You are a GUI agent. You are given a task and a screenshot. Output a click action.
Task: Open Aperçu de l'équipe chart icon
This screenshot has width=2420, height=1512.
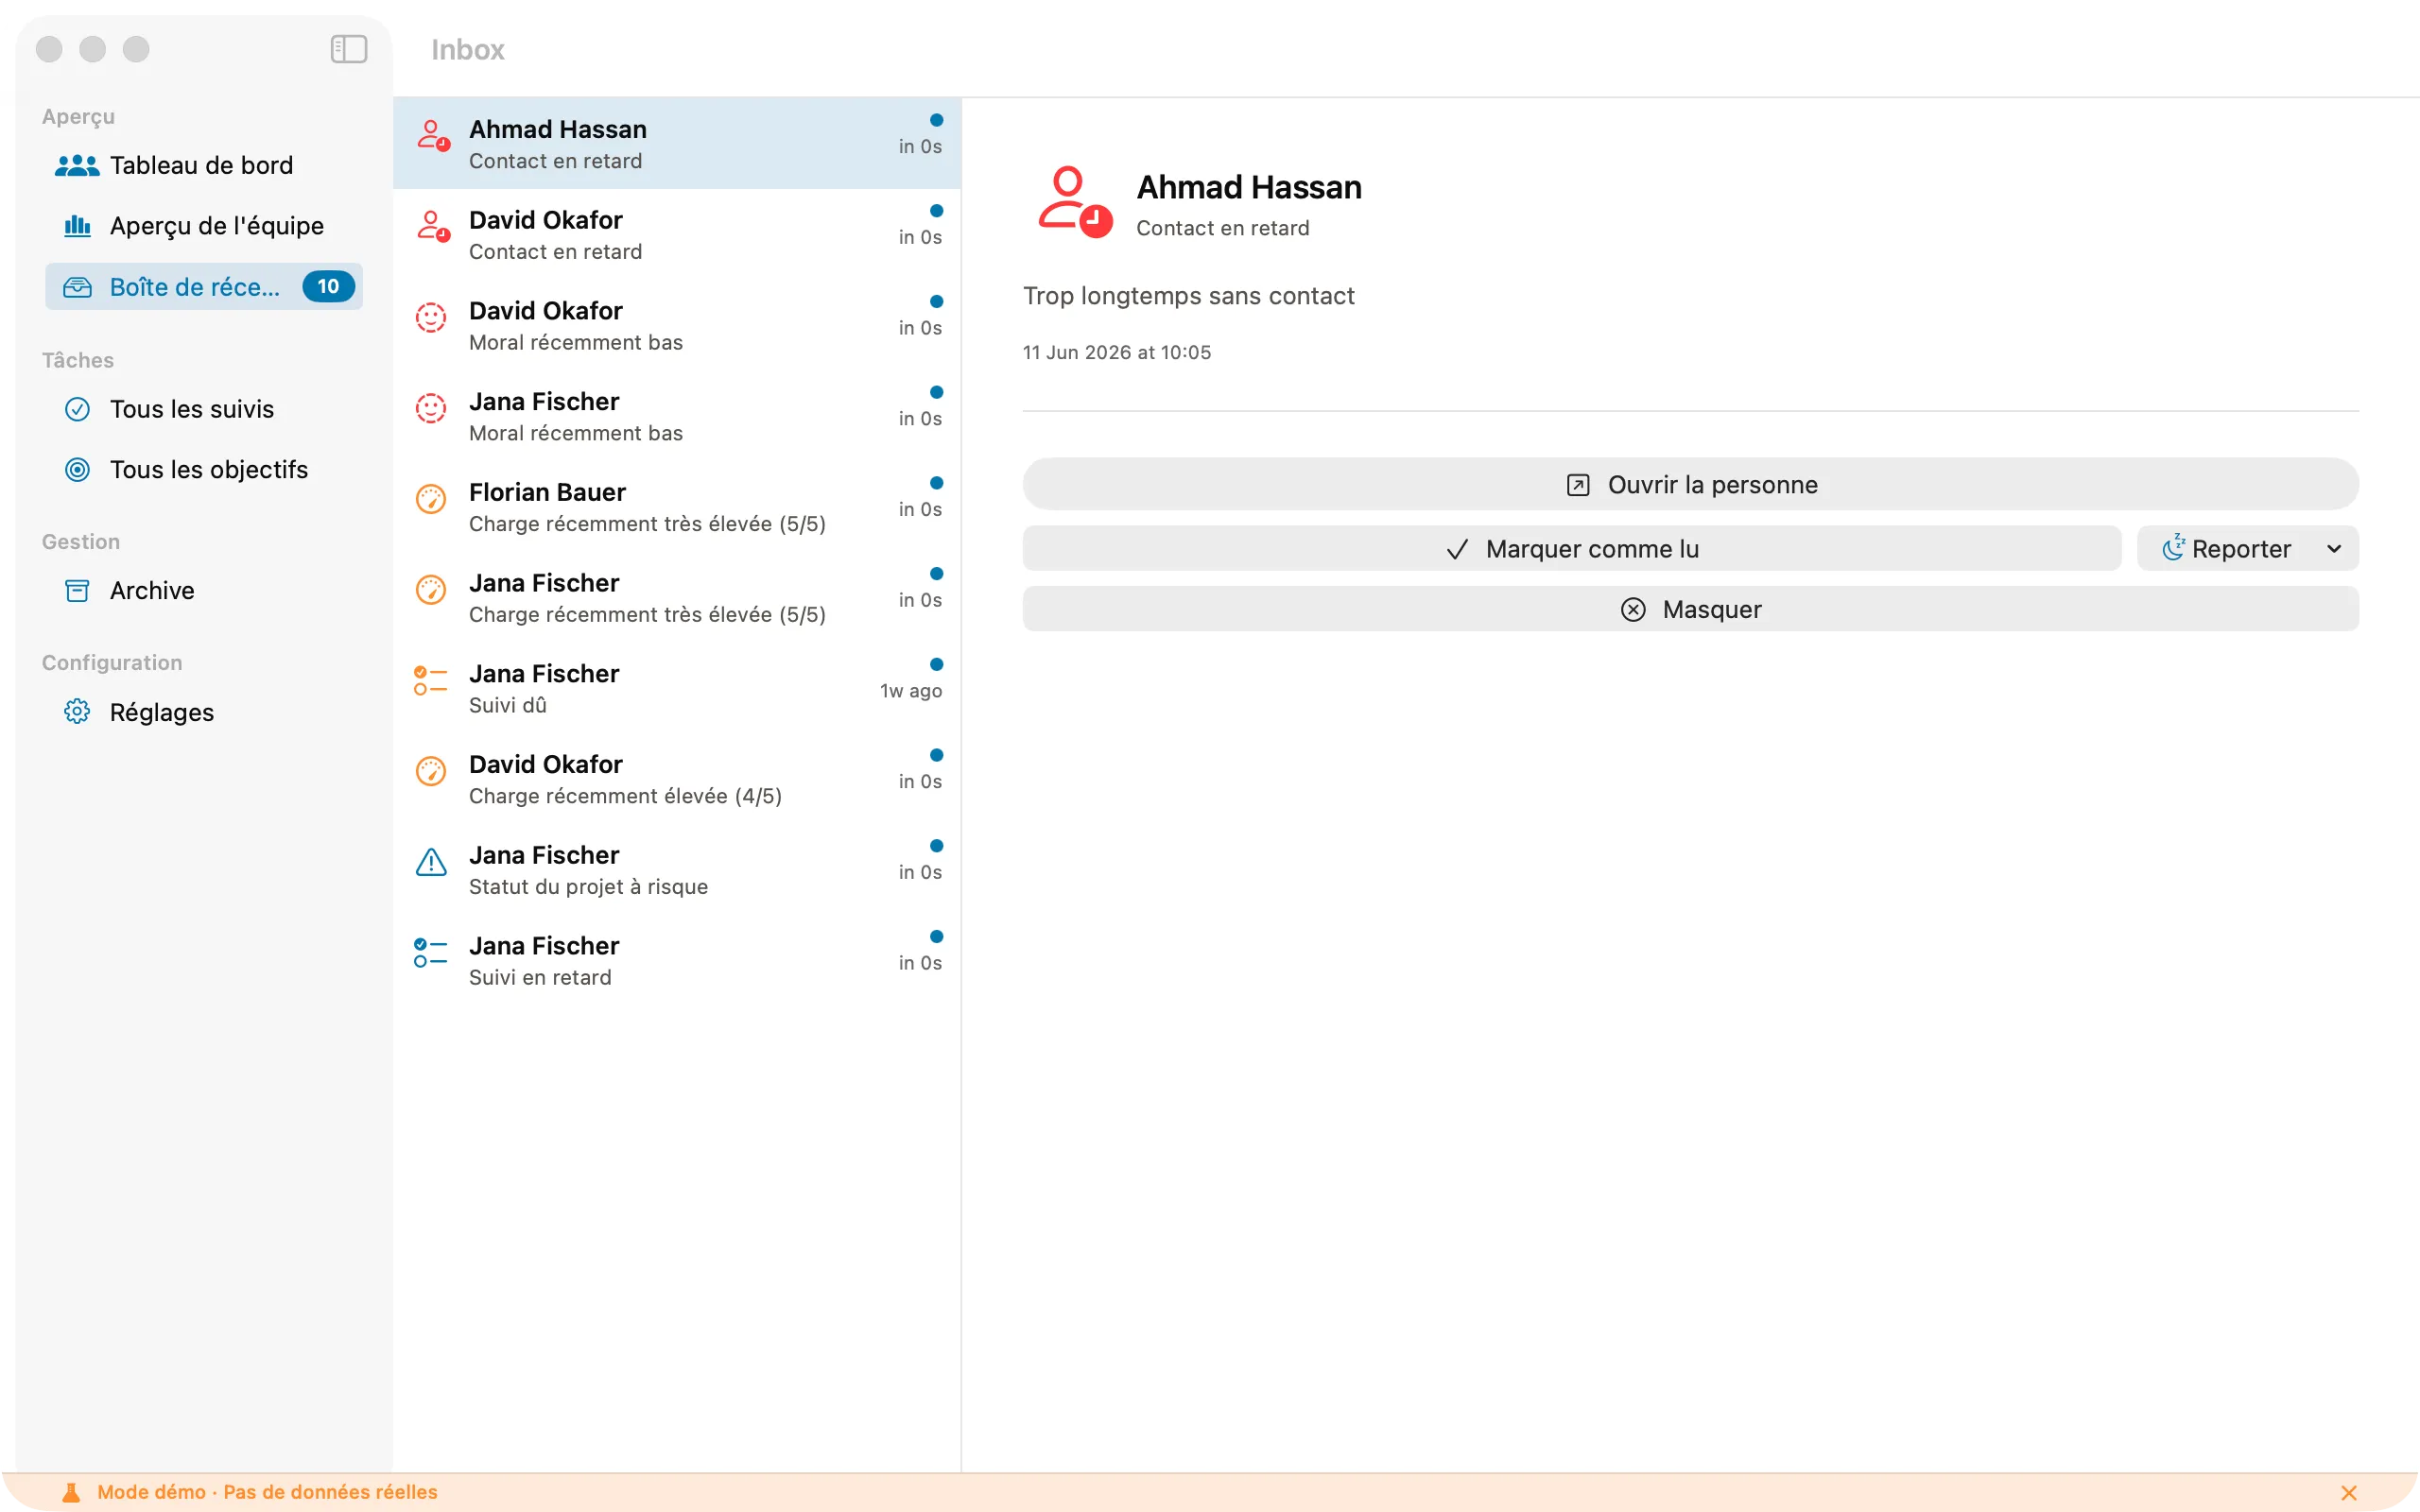77,226
